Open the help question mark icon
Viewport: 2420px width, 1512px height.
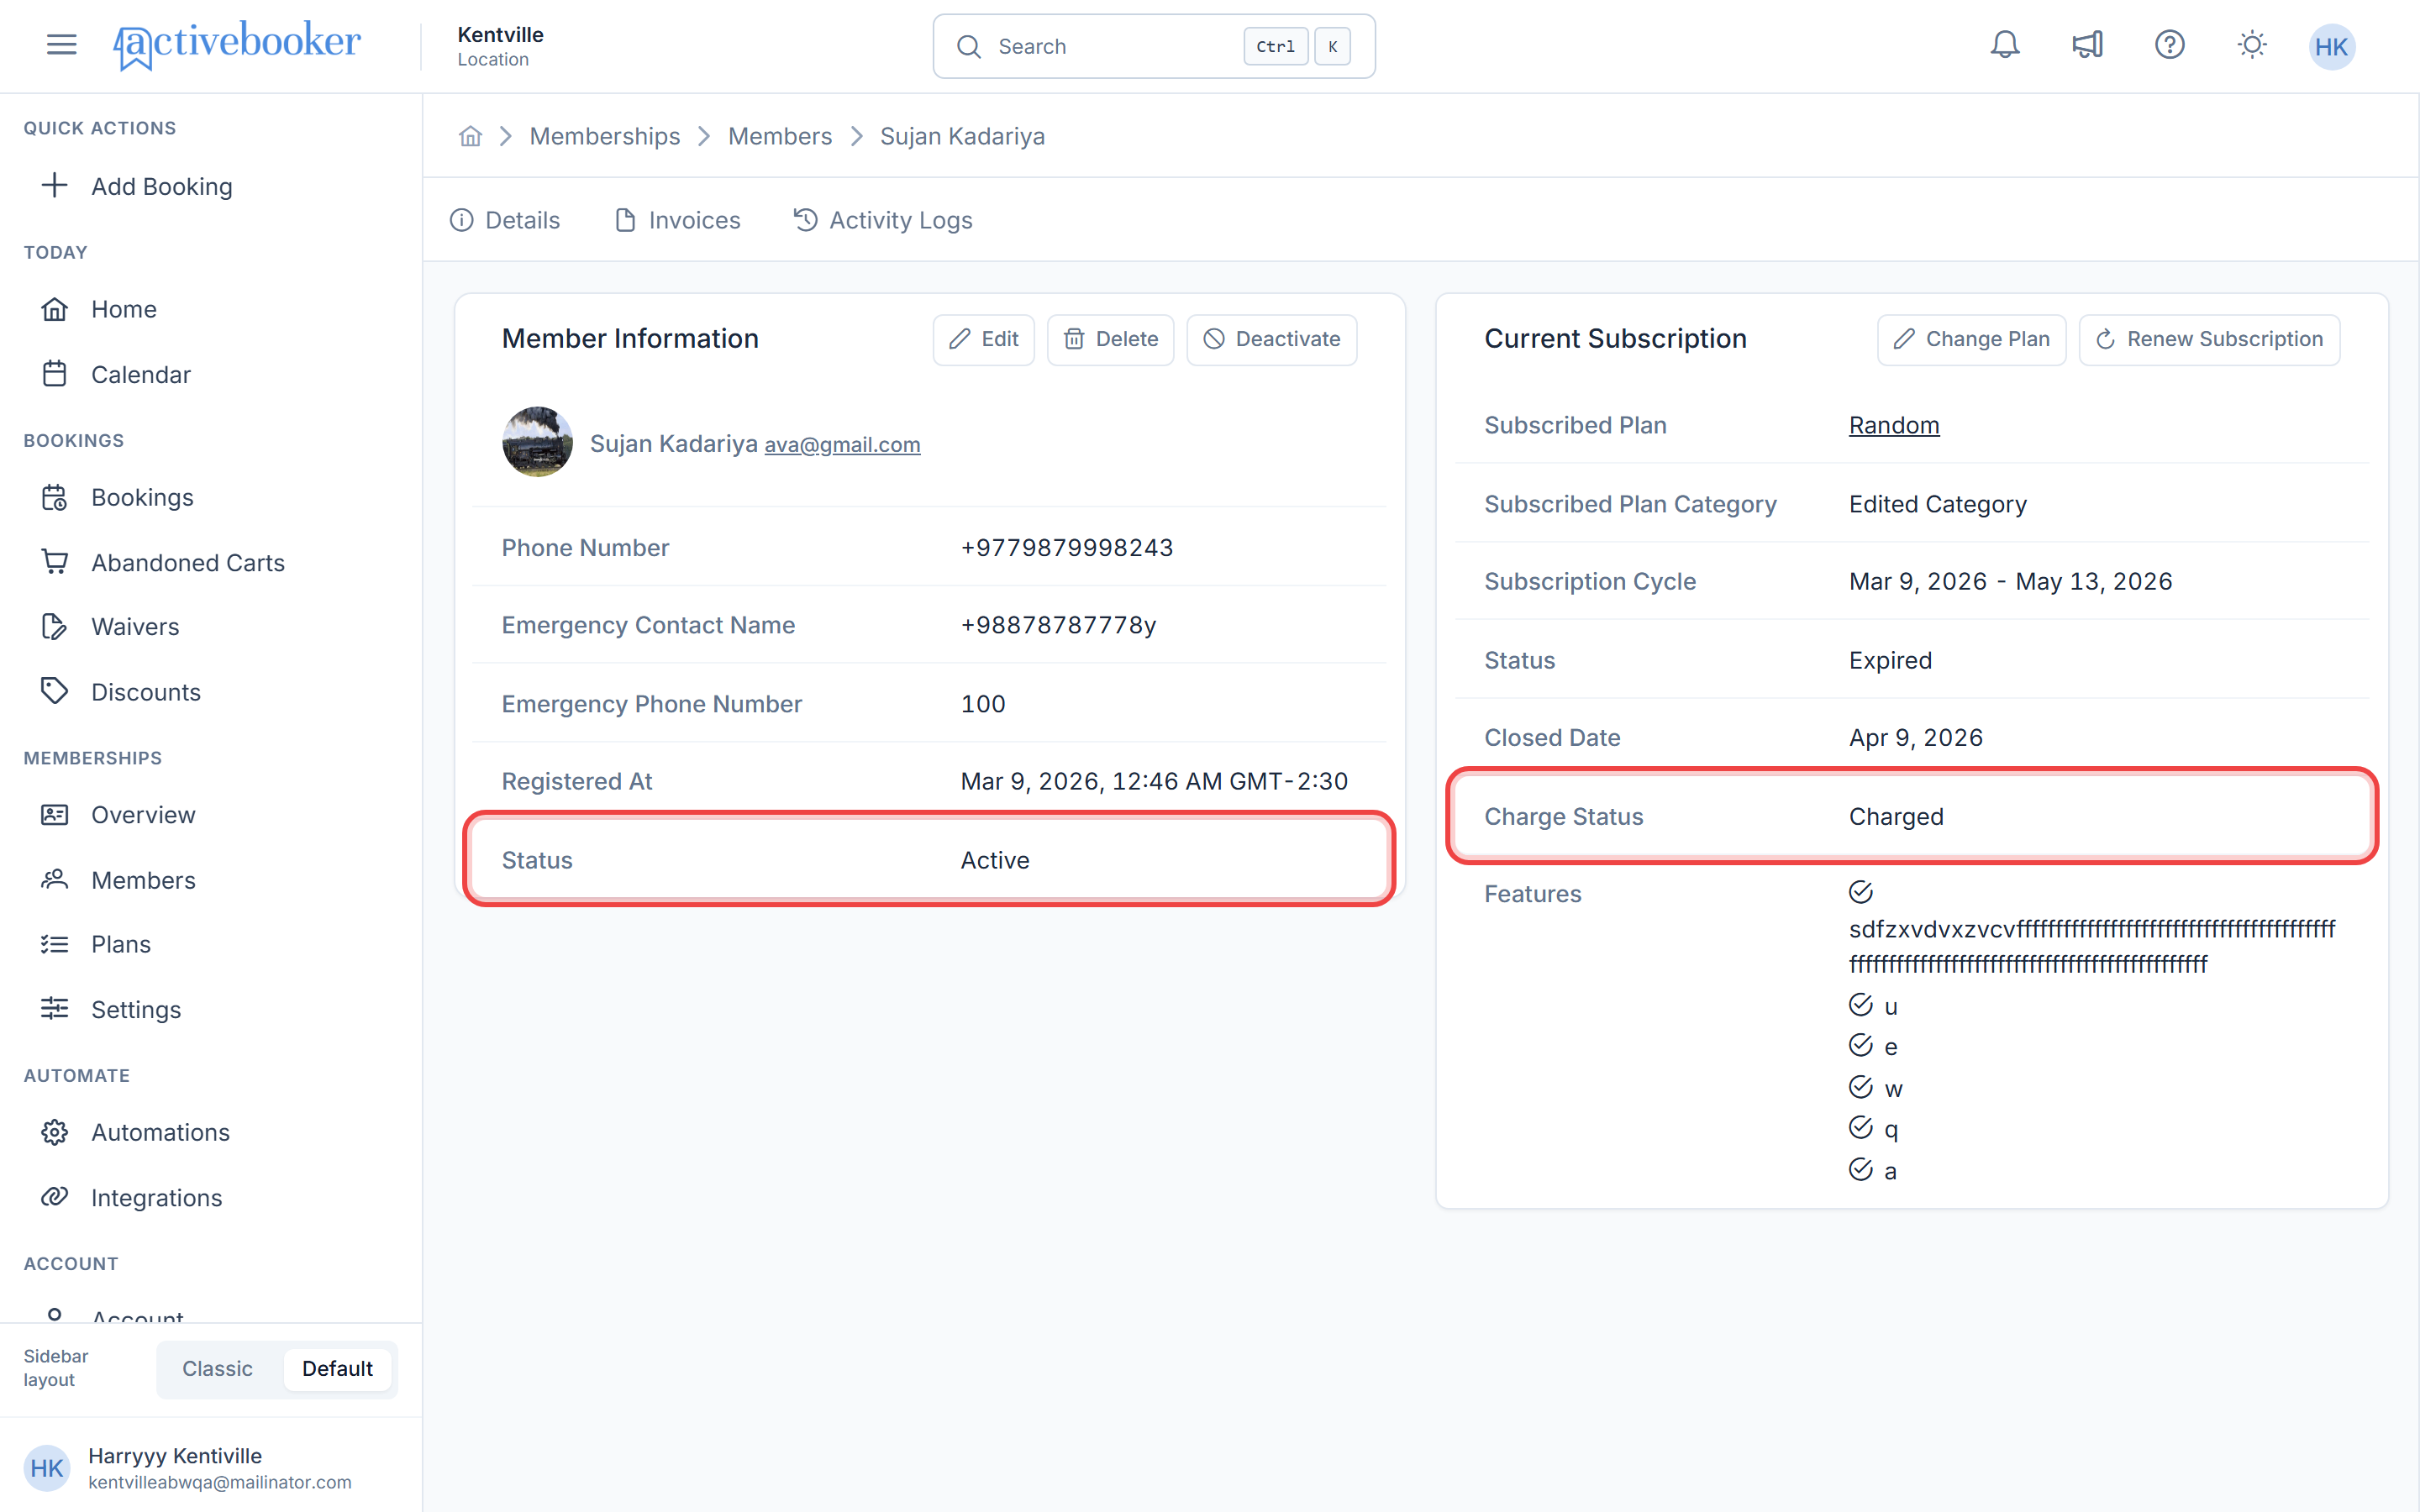(2169, 45)
